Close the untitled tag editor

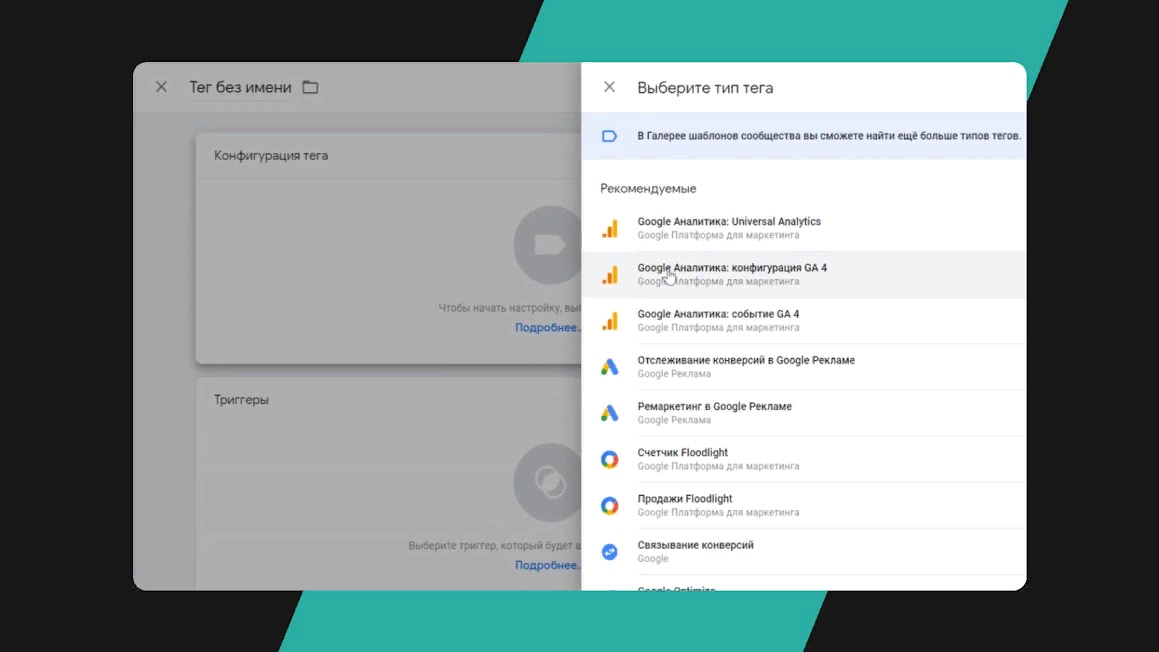click(x=161, y=87)
